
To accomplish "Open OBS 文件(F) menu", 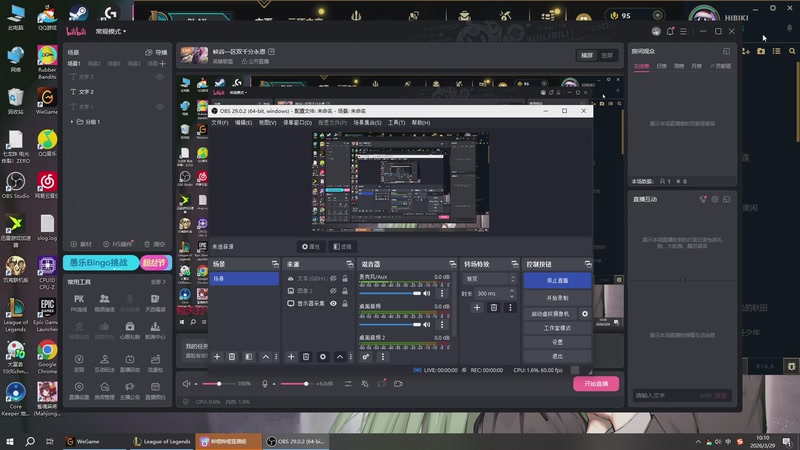I will (x=220, y=122).
